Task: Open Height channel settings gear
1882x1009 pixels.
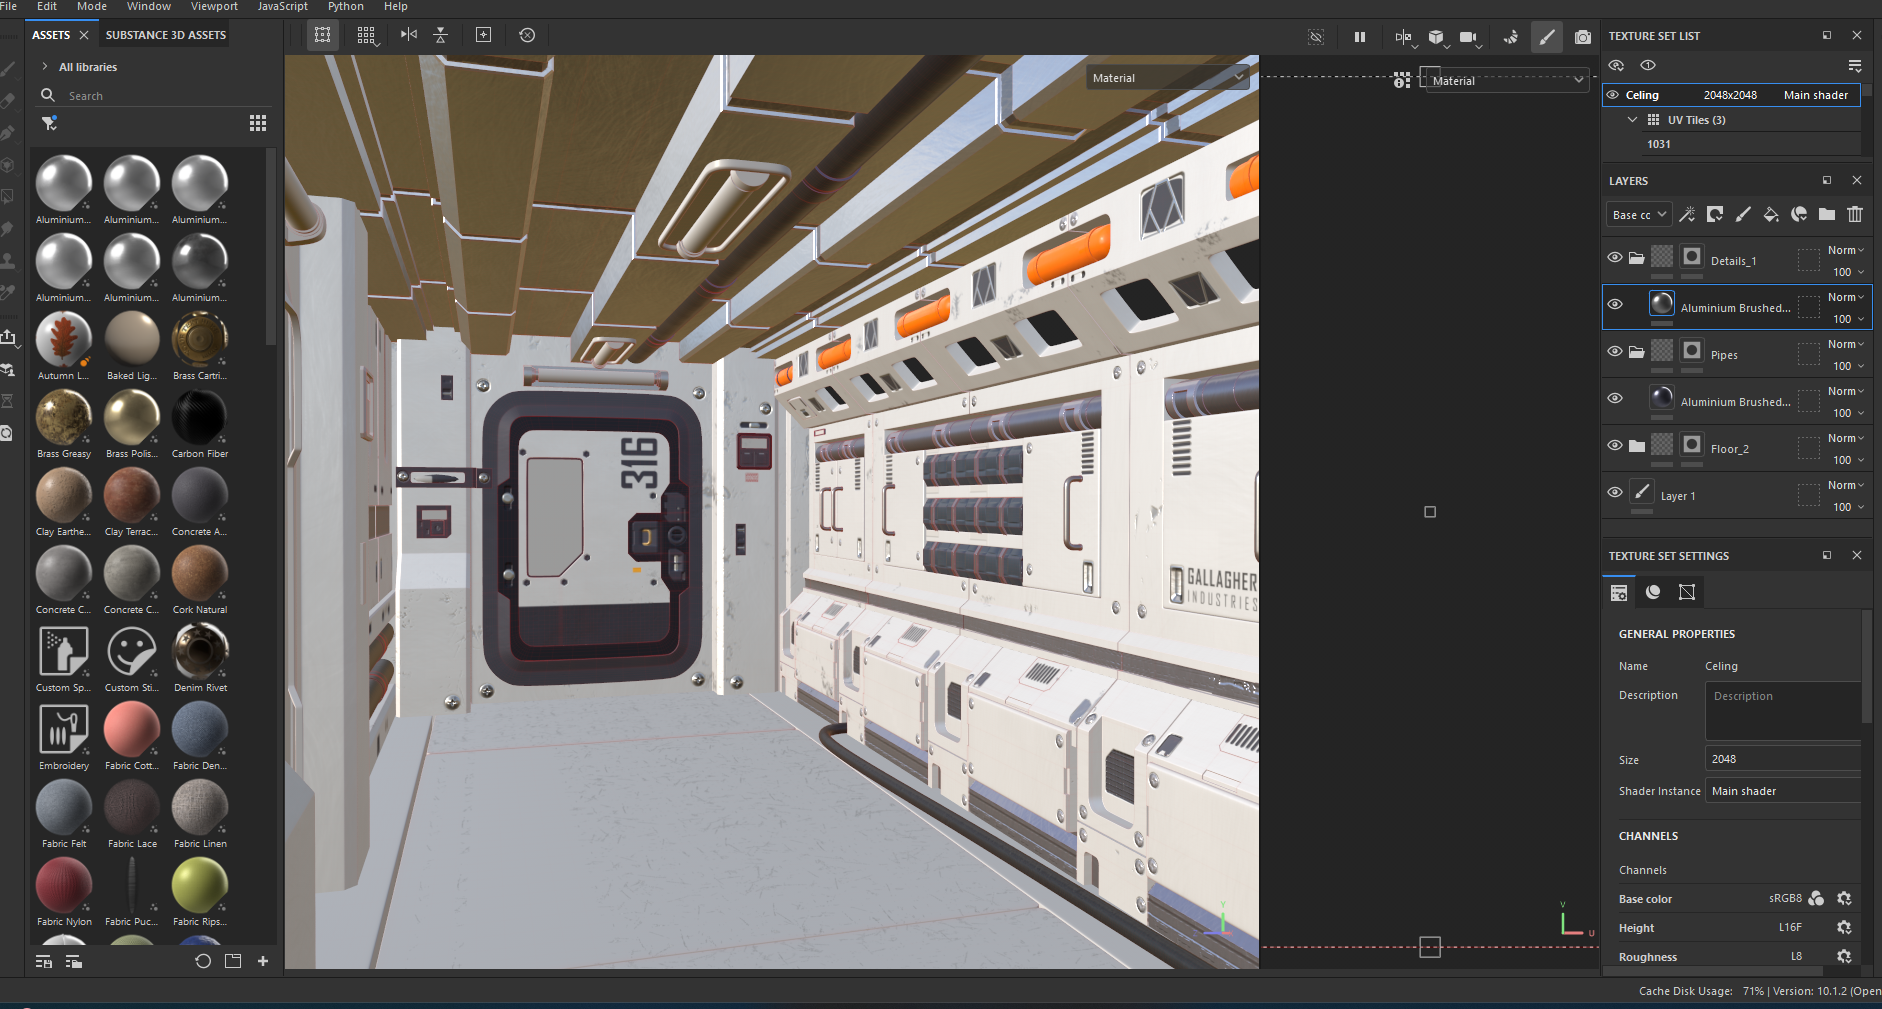Action: click(x=1844, y=928)
